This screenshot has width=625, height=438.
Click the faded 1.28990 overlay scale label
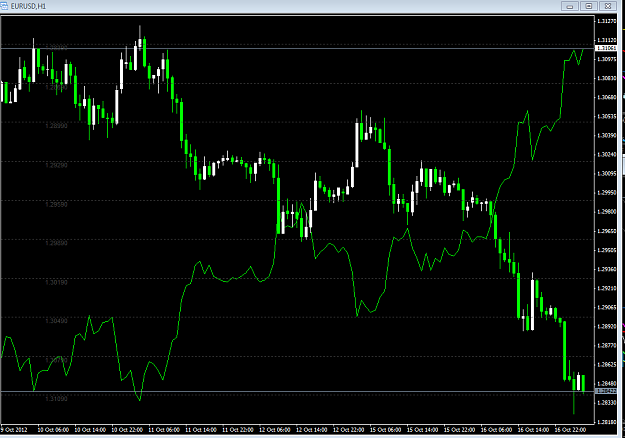pos(56,126)
